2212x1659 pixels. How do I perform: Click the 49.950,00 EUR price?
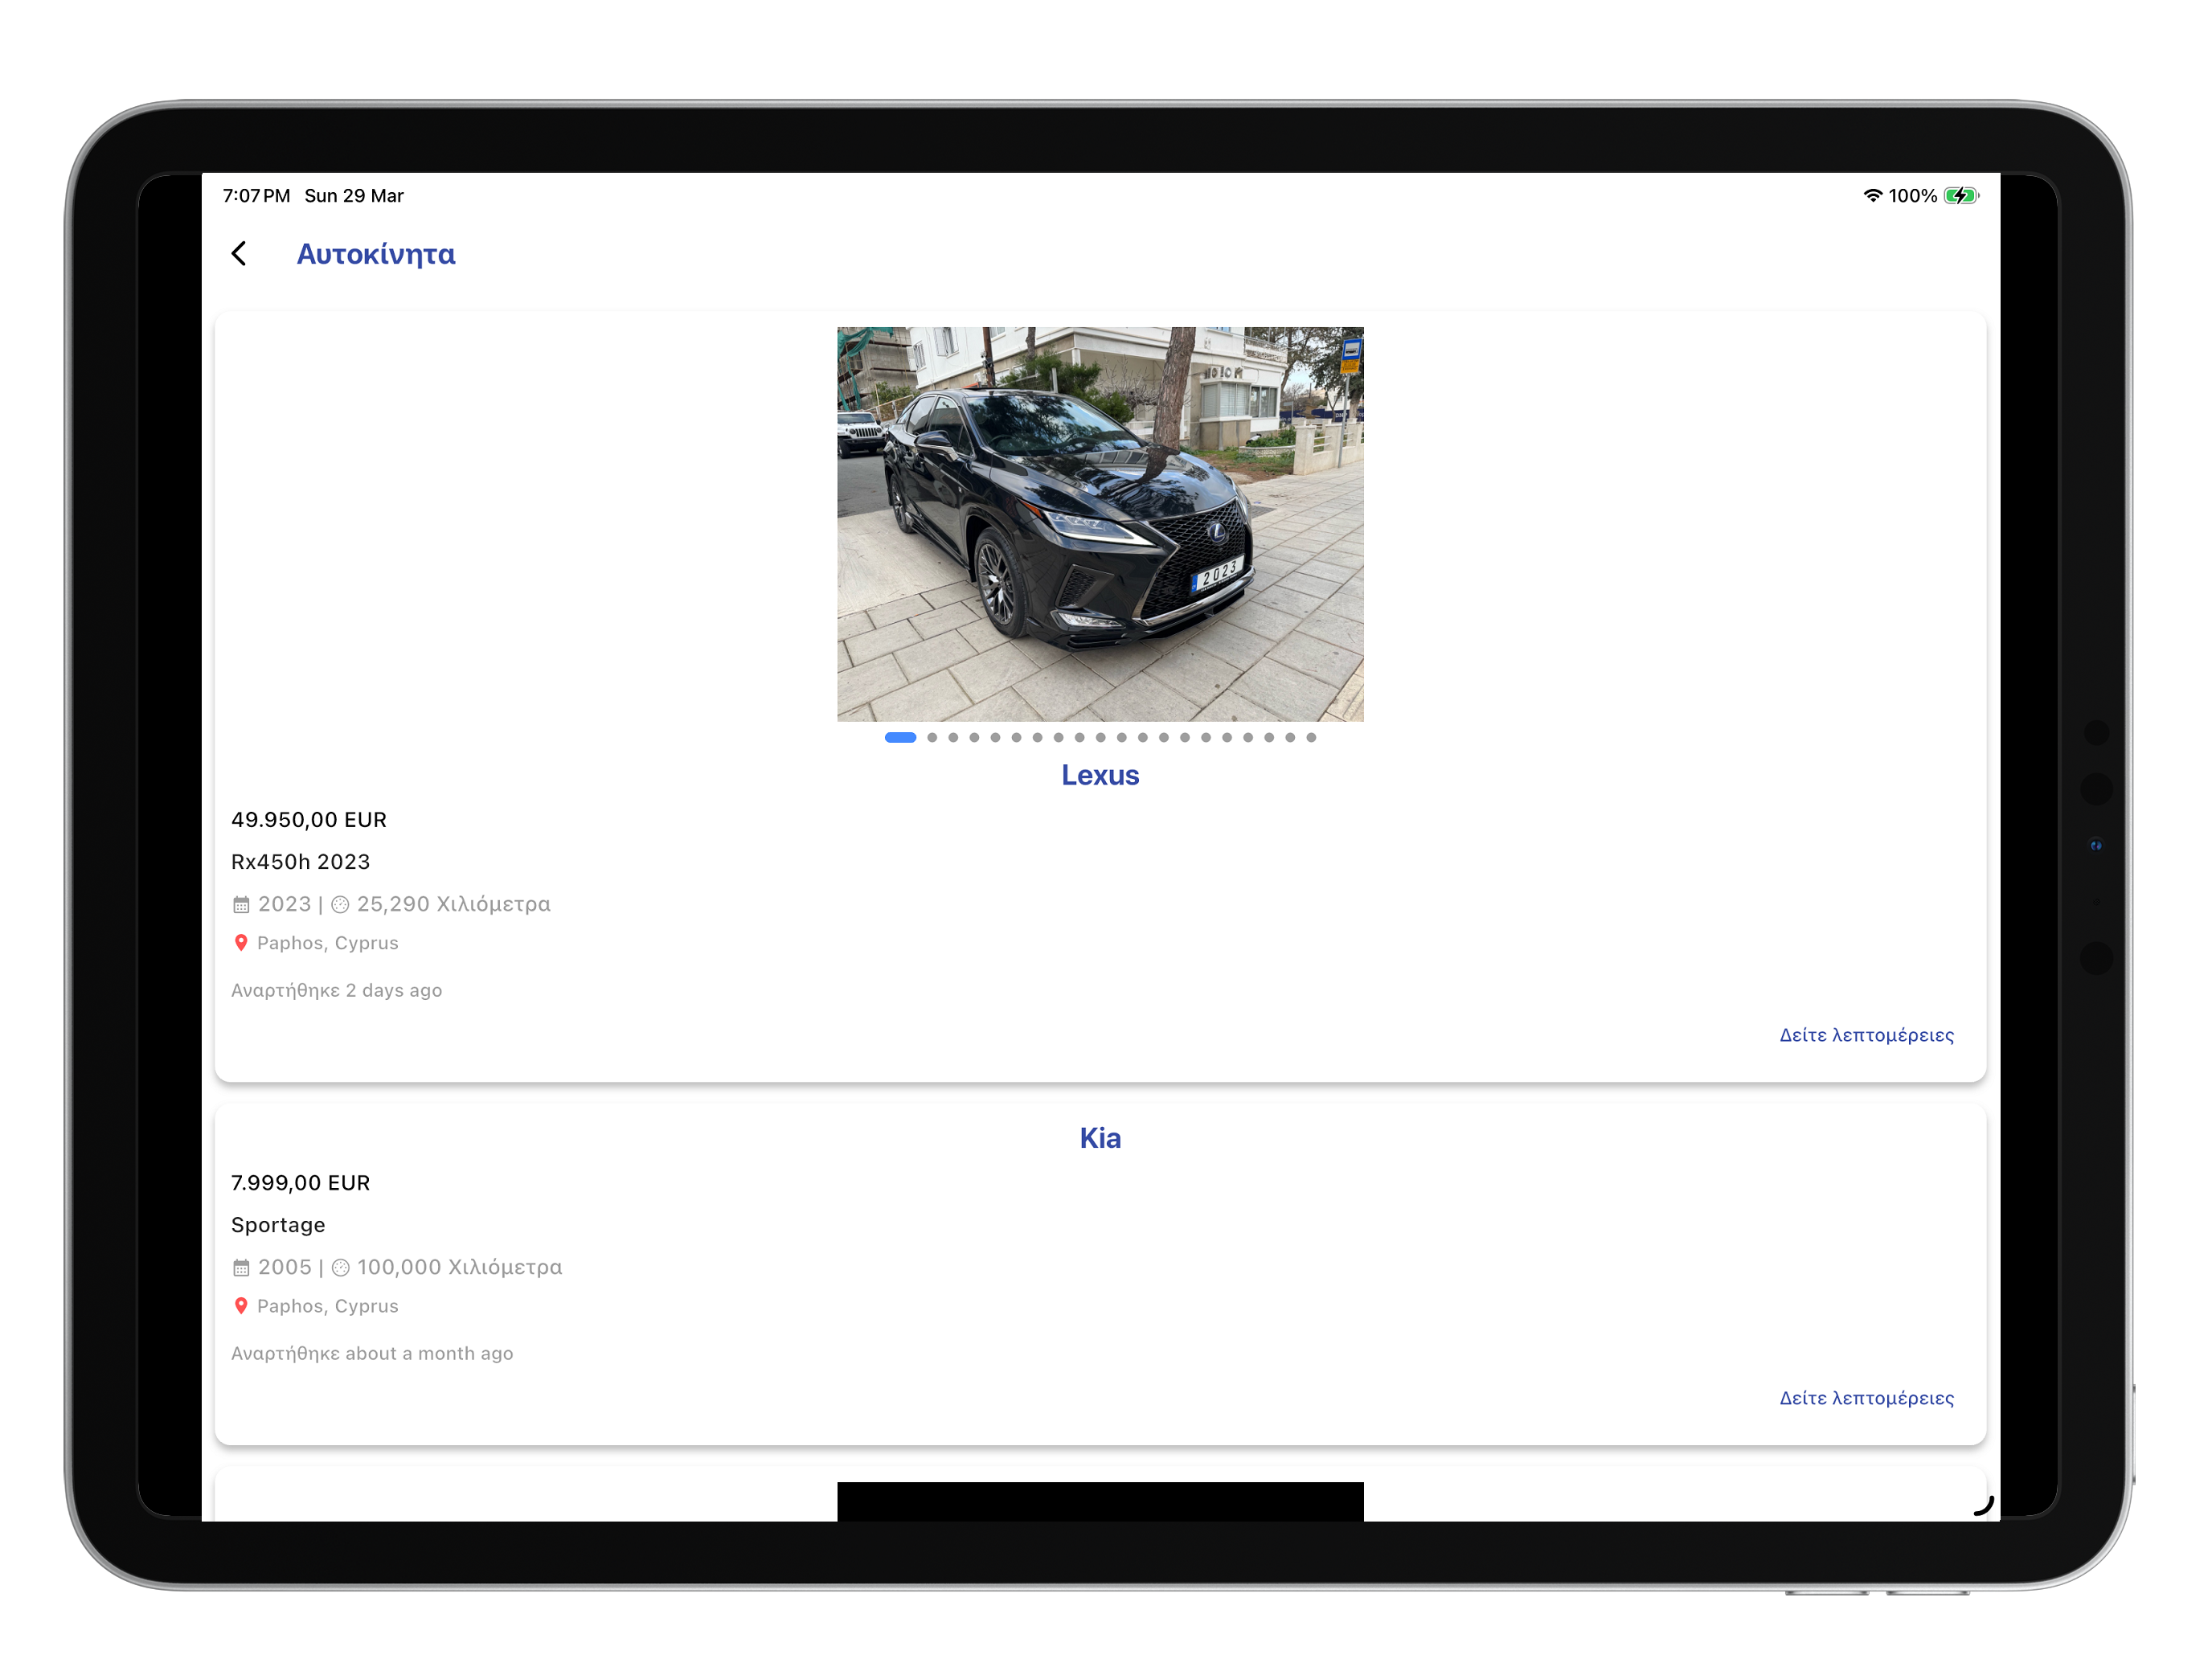point(309,820)
